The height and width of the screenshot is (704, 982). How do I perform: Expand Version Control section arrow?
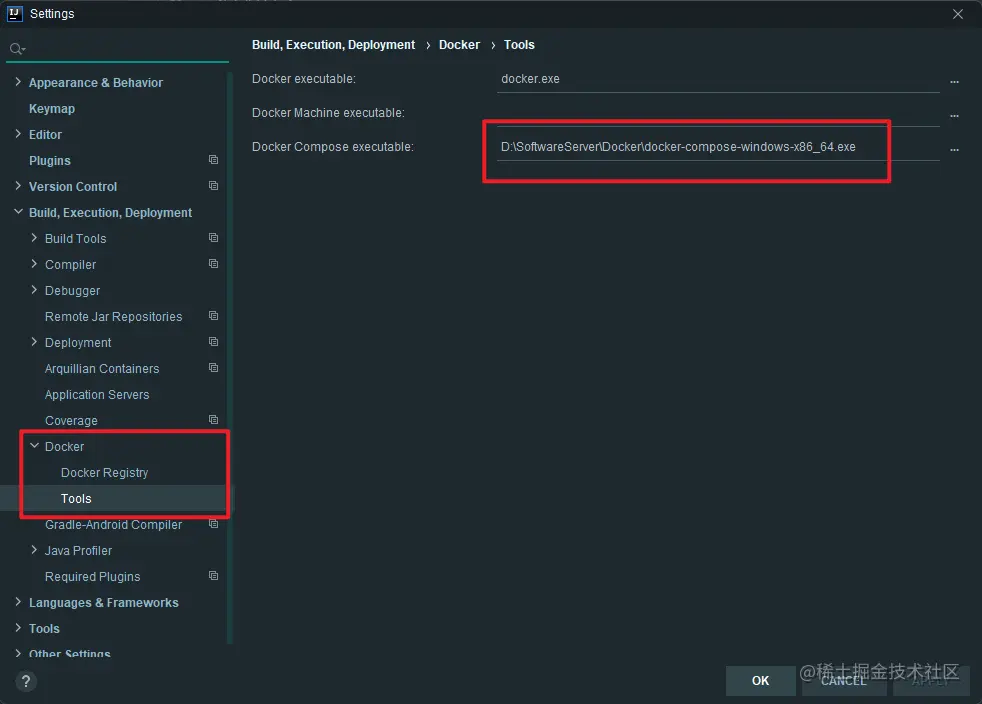click(18, 186)
